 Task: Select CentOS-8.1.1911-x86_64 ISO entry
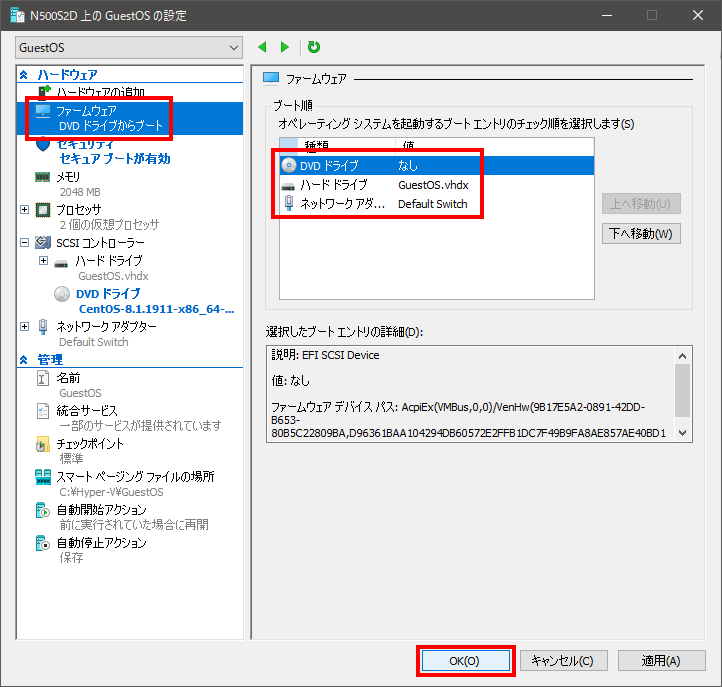[157, 309]
